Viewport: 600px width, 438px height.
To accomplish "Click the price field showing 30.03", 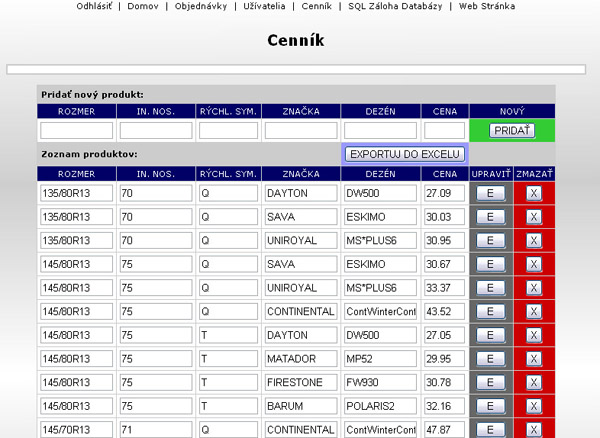I will 444,217.
